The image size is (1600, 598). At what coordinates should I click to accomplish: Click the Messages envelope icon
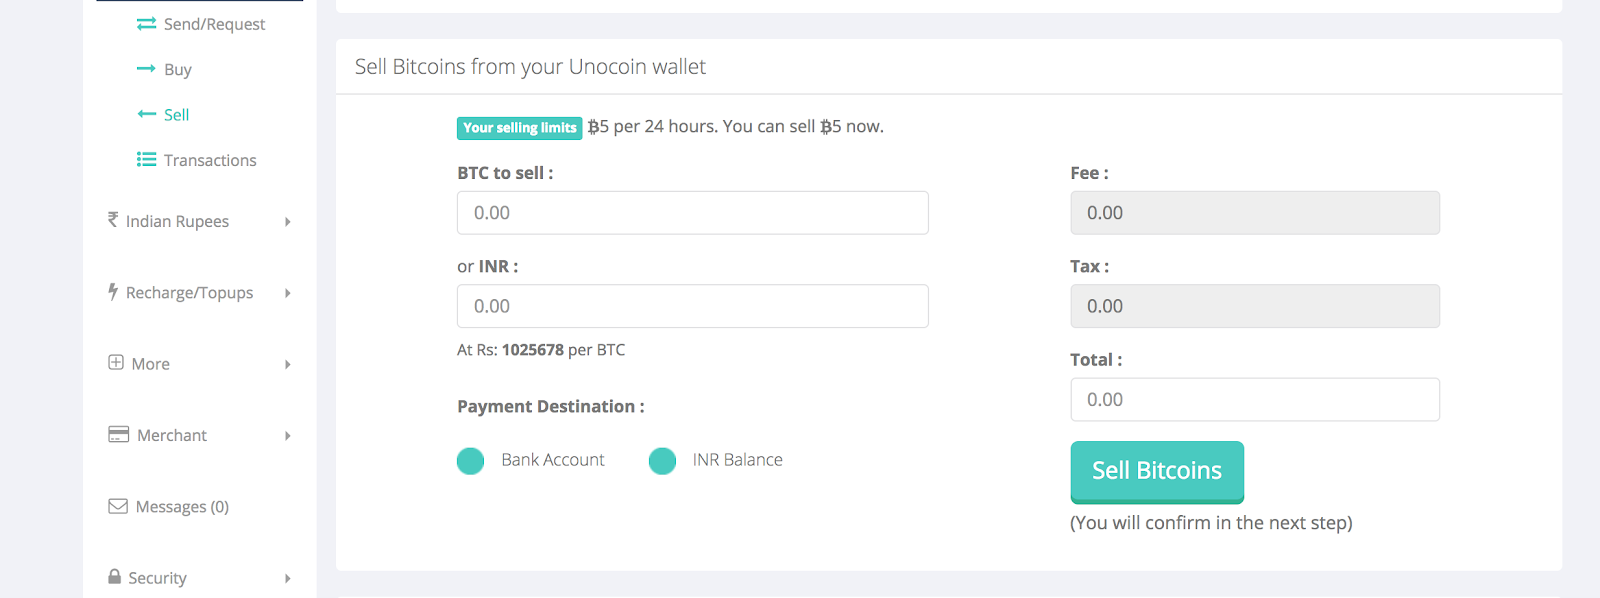point(118,506)
